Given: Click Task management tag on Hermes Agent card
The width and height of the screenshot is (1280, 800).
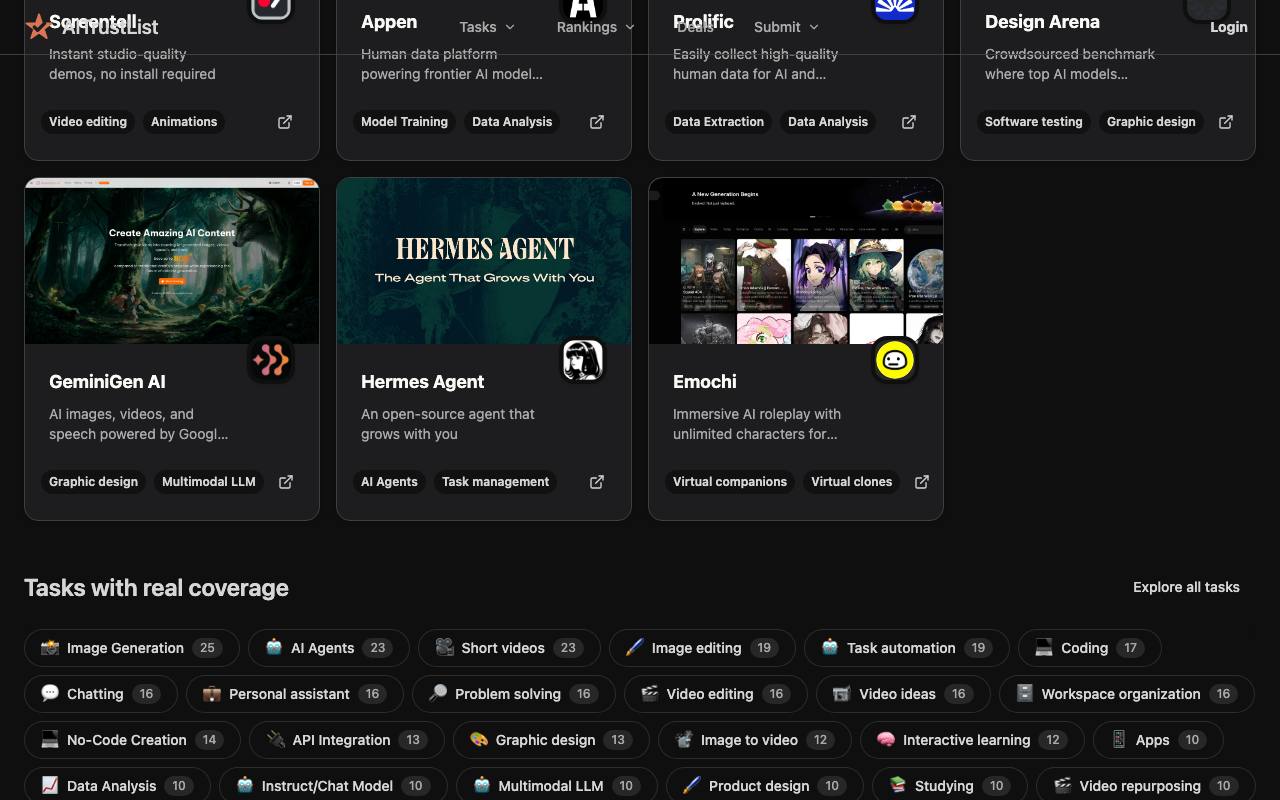Looking at the screenshot, I should tap(496, 482).
